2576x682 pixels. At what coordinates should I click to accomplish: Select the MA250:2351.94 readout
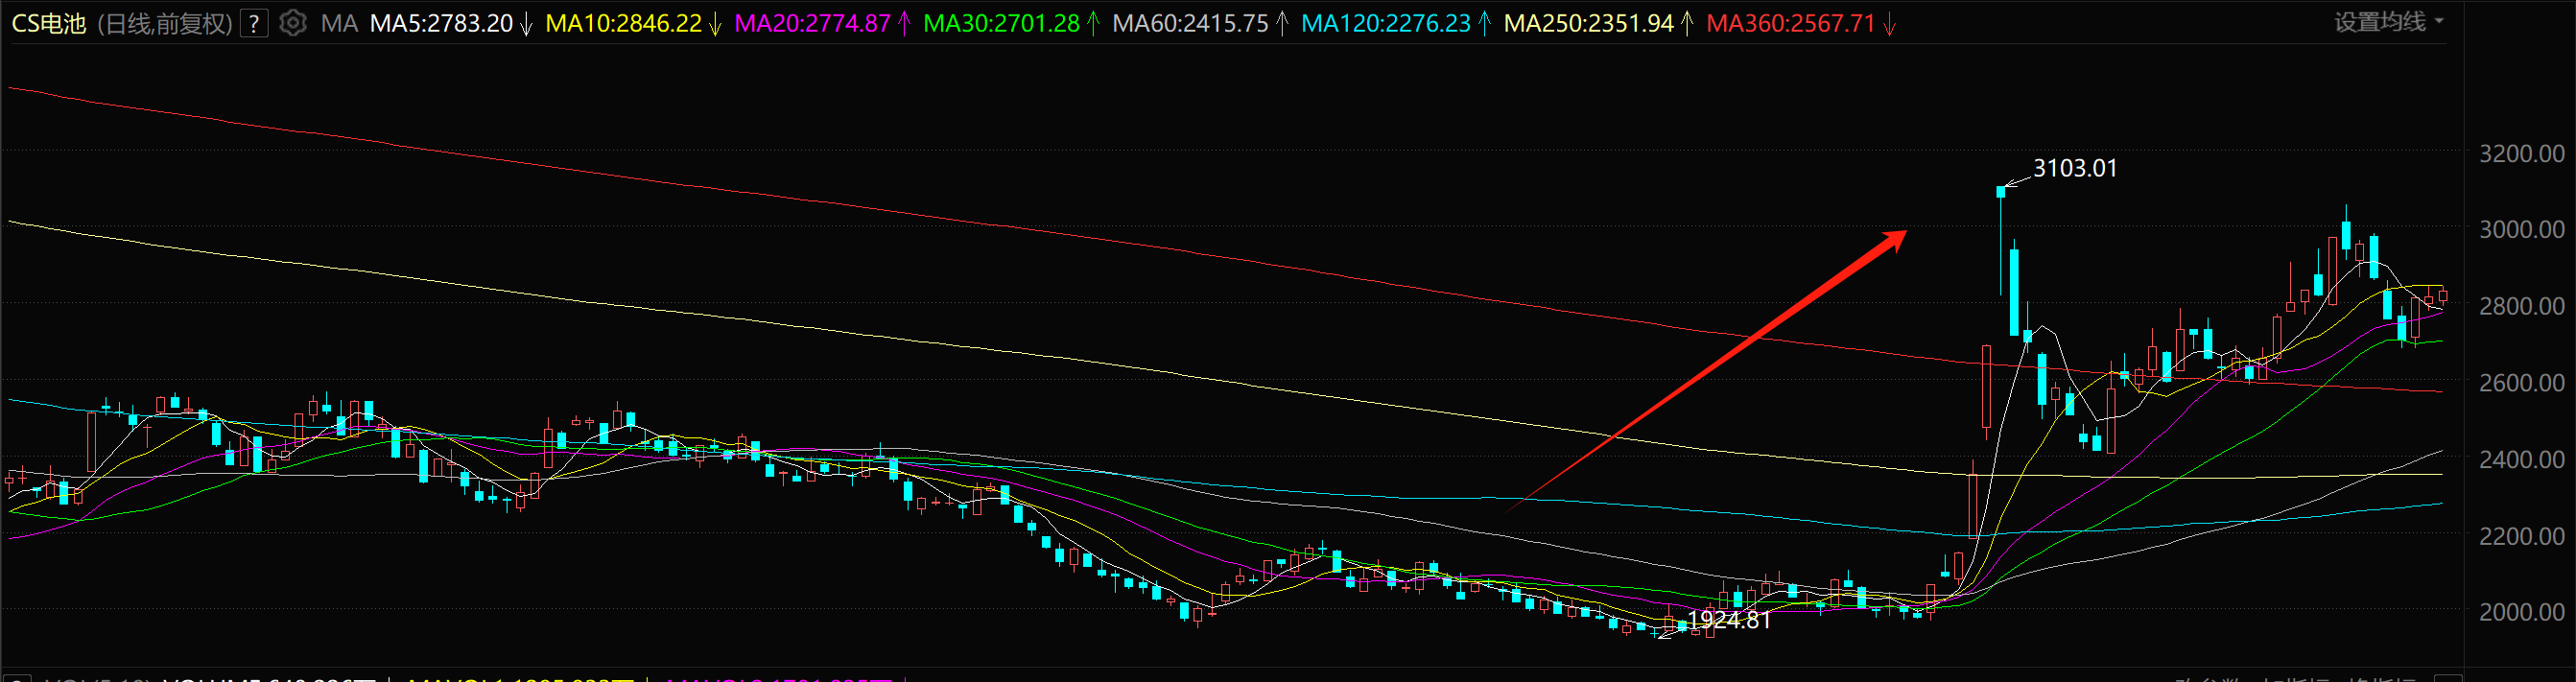[1589, 23]
